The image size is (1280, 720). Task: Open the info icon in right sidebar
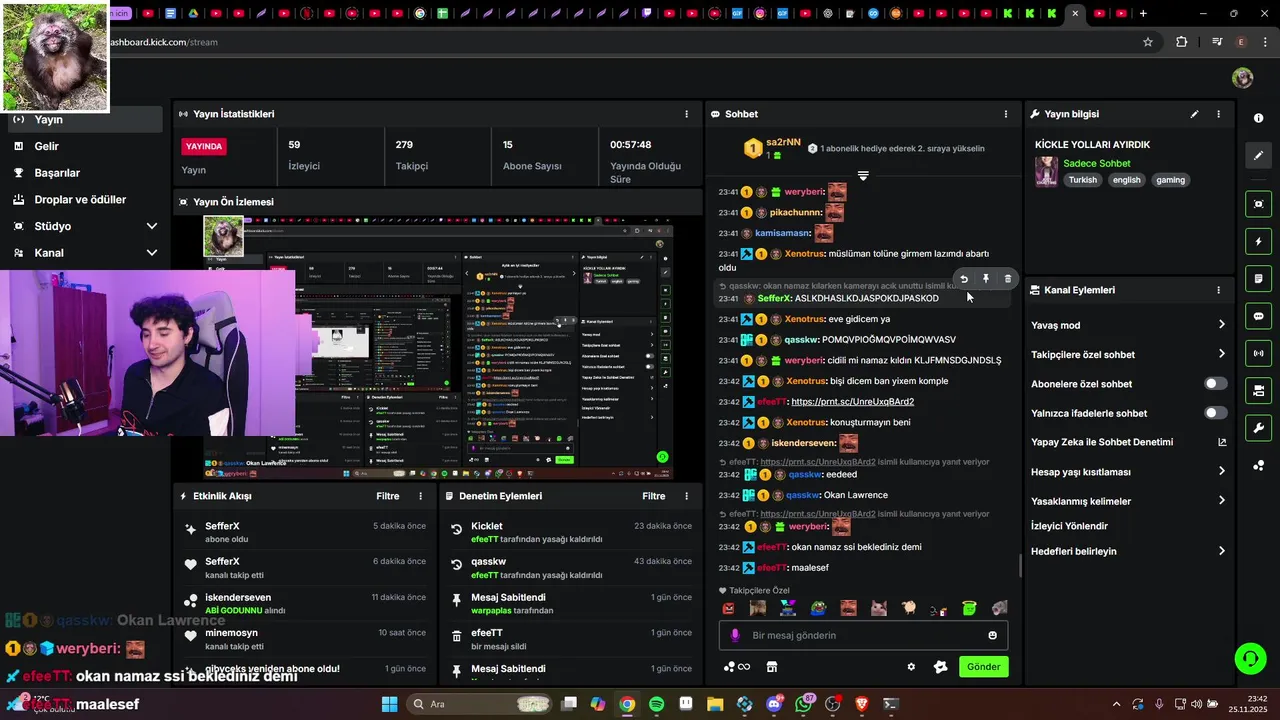[x=1258, y=118]
